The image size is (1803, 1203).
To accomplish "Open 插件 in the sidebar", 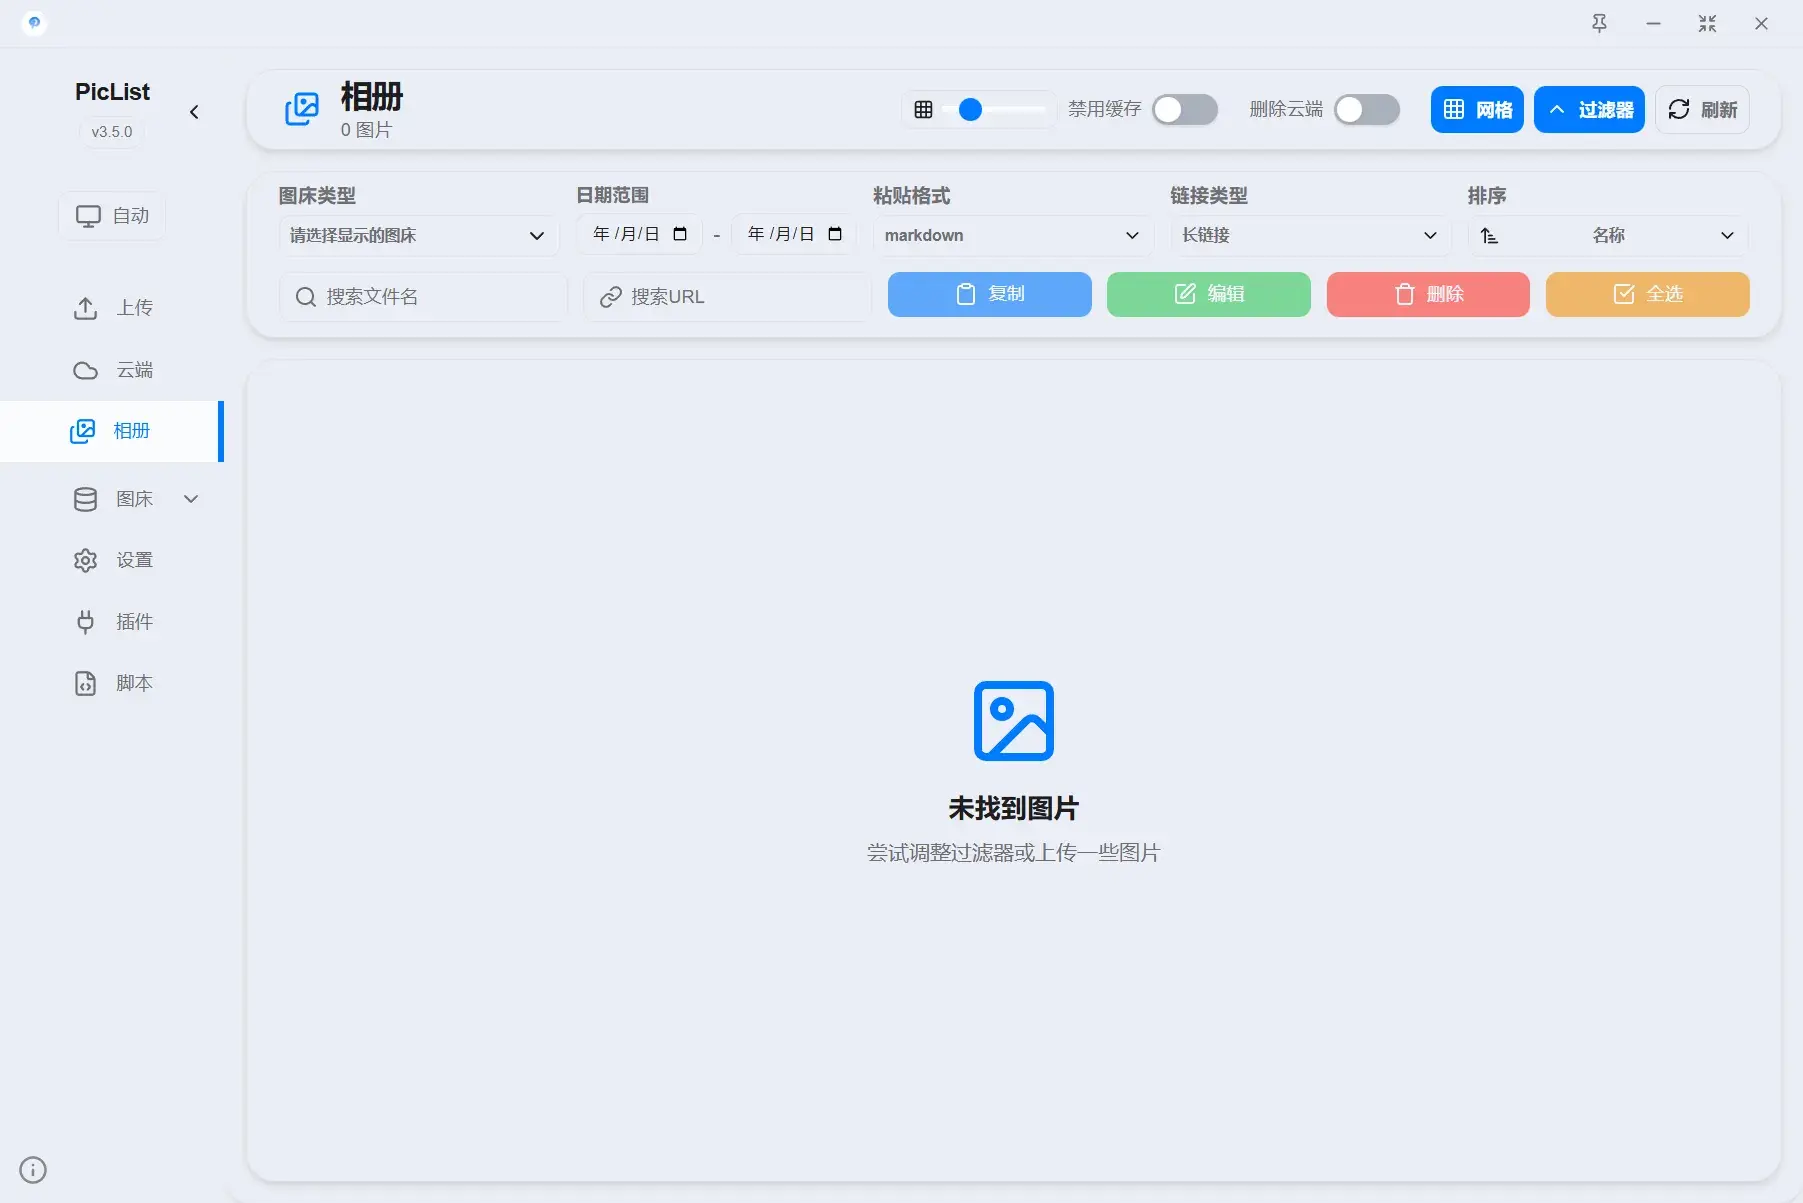I will point(113,622).
